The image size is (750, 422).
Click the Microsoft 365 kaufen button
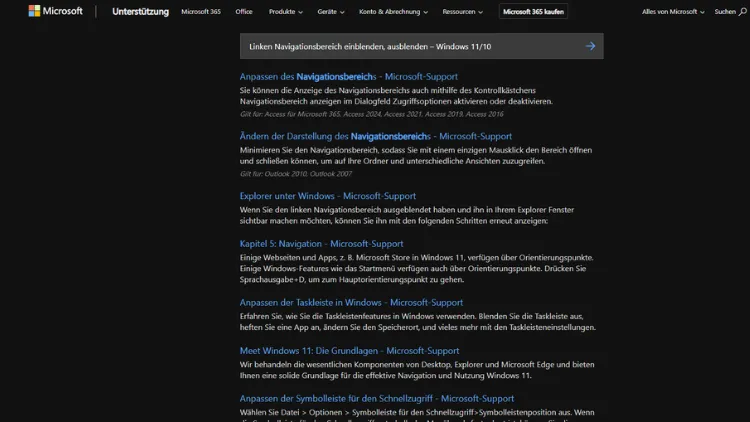tap(533, 11)
